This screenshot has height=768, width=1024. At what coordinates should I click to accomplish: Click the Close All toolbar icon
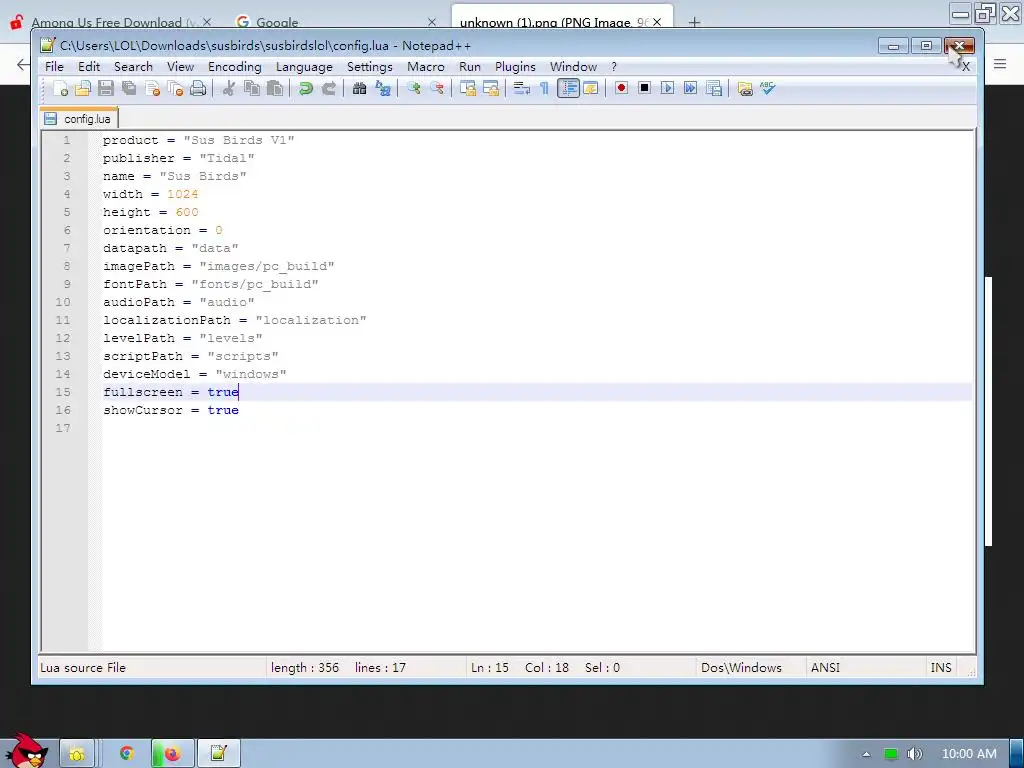[175, 88]
